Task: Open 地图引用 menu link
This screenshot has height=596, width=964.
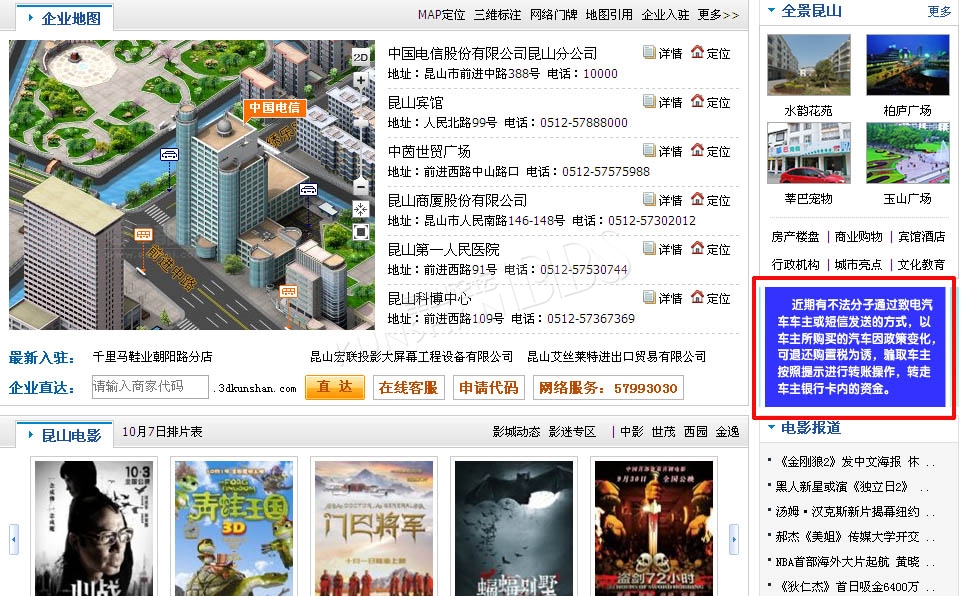Action: click(609, 15)
